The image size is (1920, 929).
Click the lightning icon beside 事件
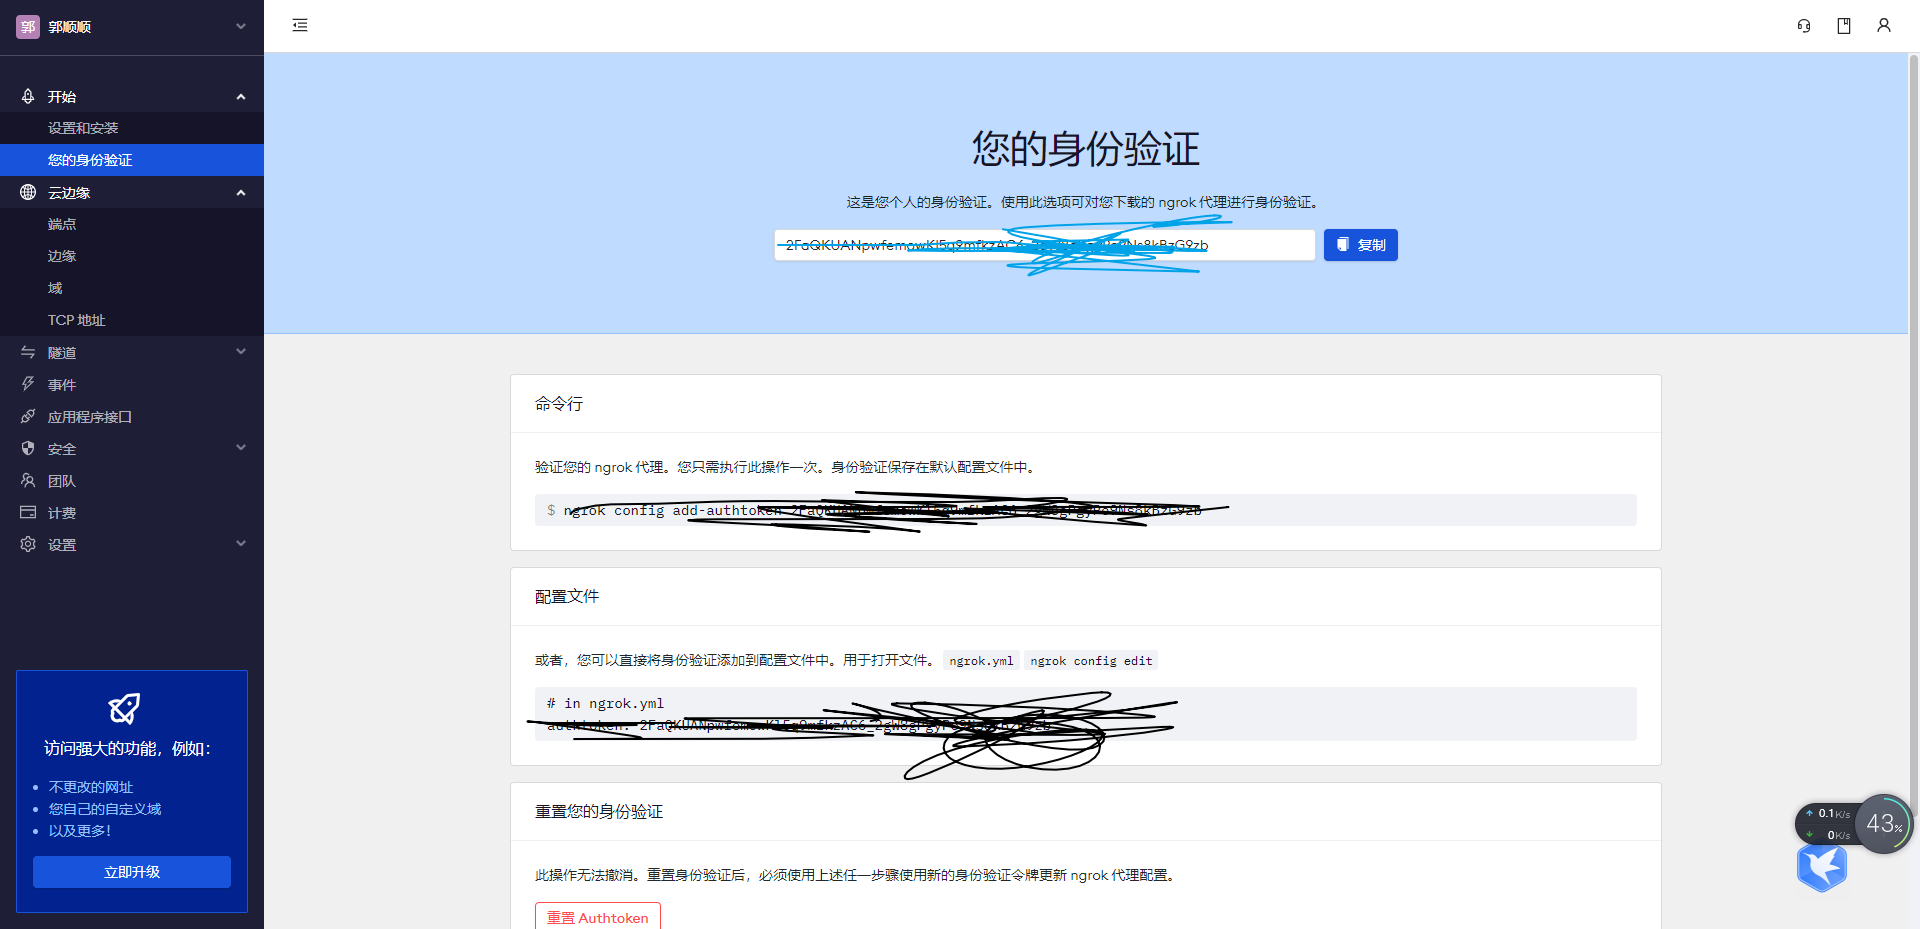pyautogui.click(x=28, y=384)
